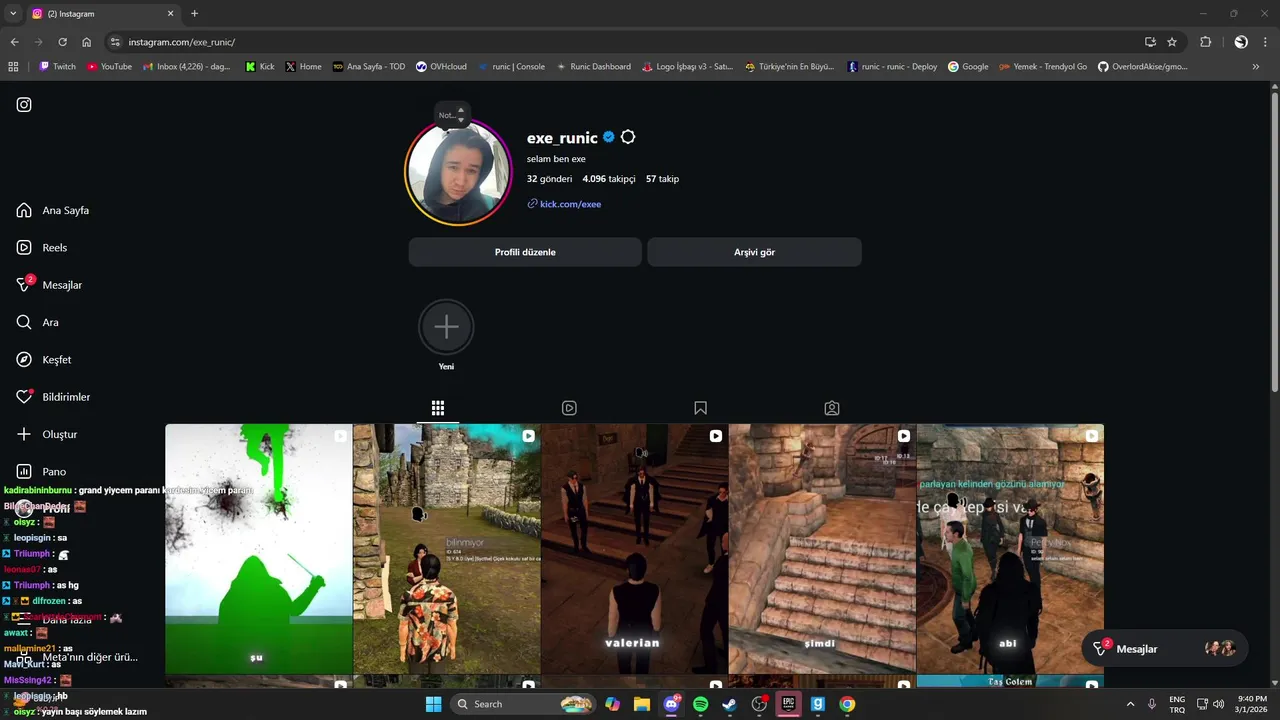
Task: Show hidden system tray icons chevron
Action: 1130,704
